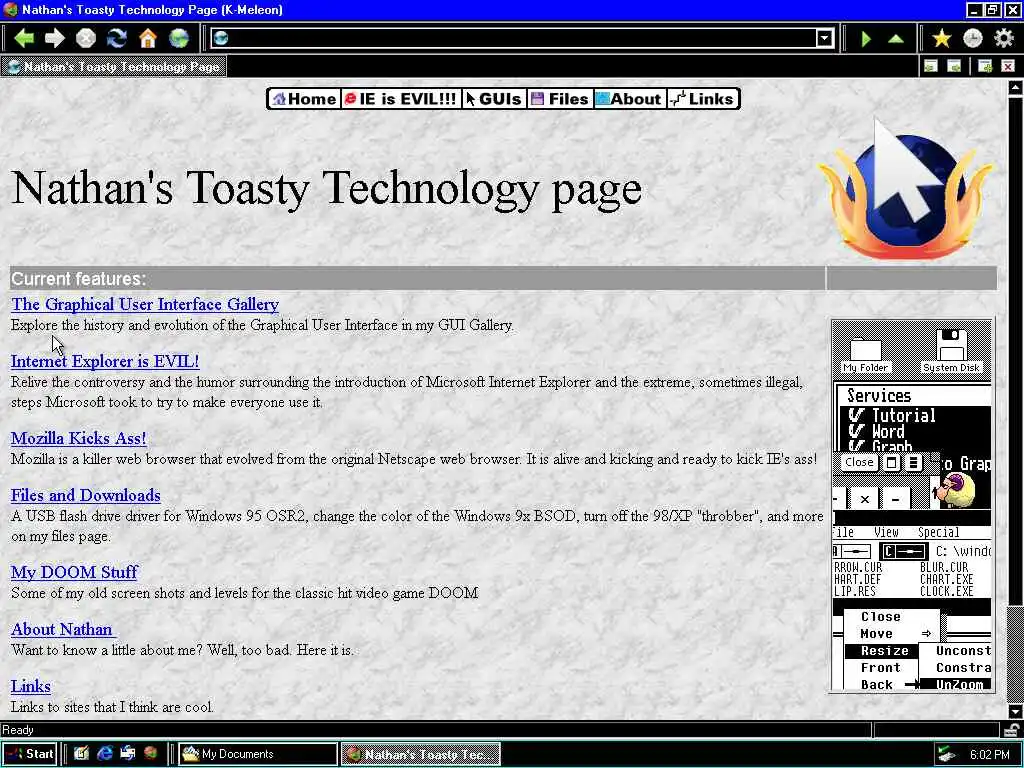Screen dimensions: 1024x768
Task: Open the Links nav button
Action: 703,99
